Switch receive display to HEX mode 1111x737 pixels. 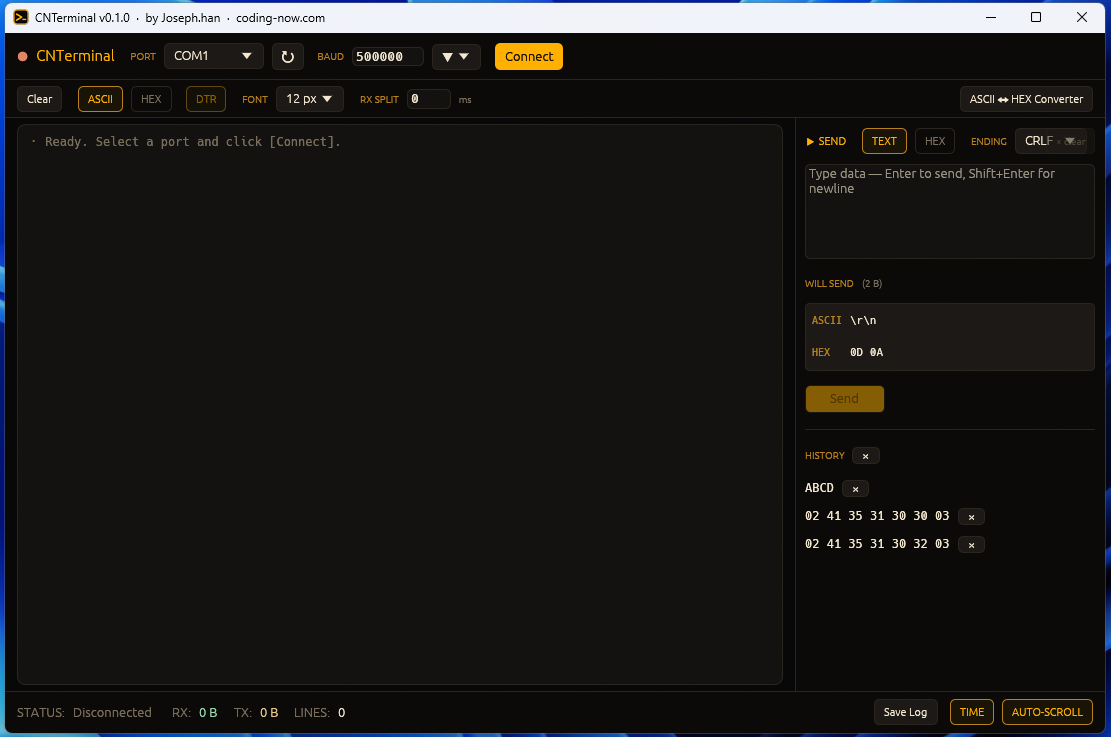pos(151,99)
